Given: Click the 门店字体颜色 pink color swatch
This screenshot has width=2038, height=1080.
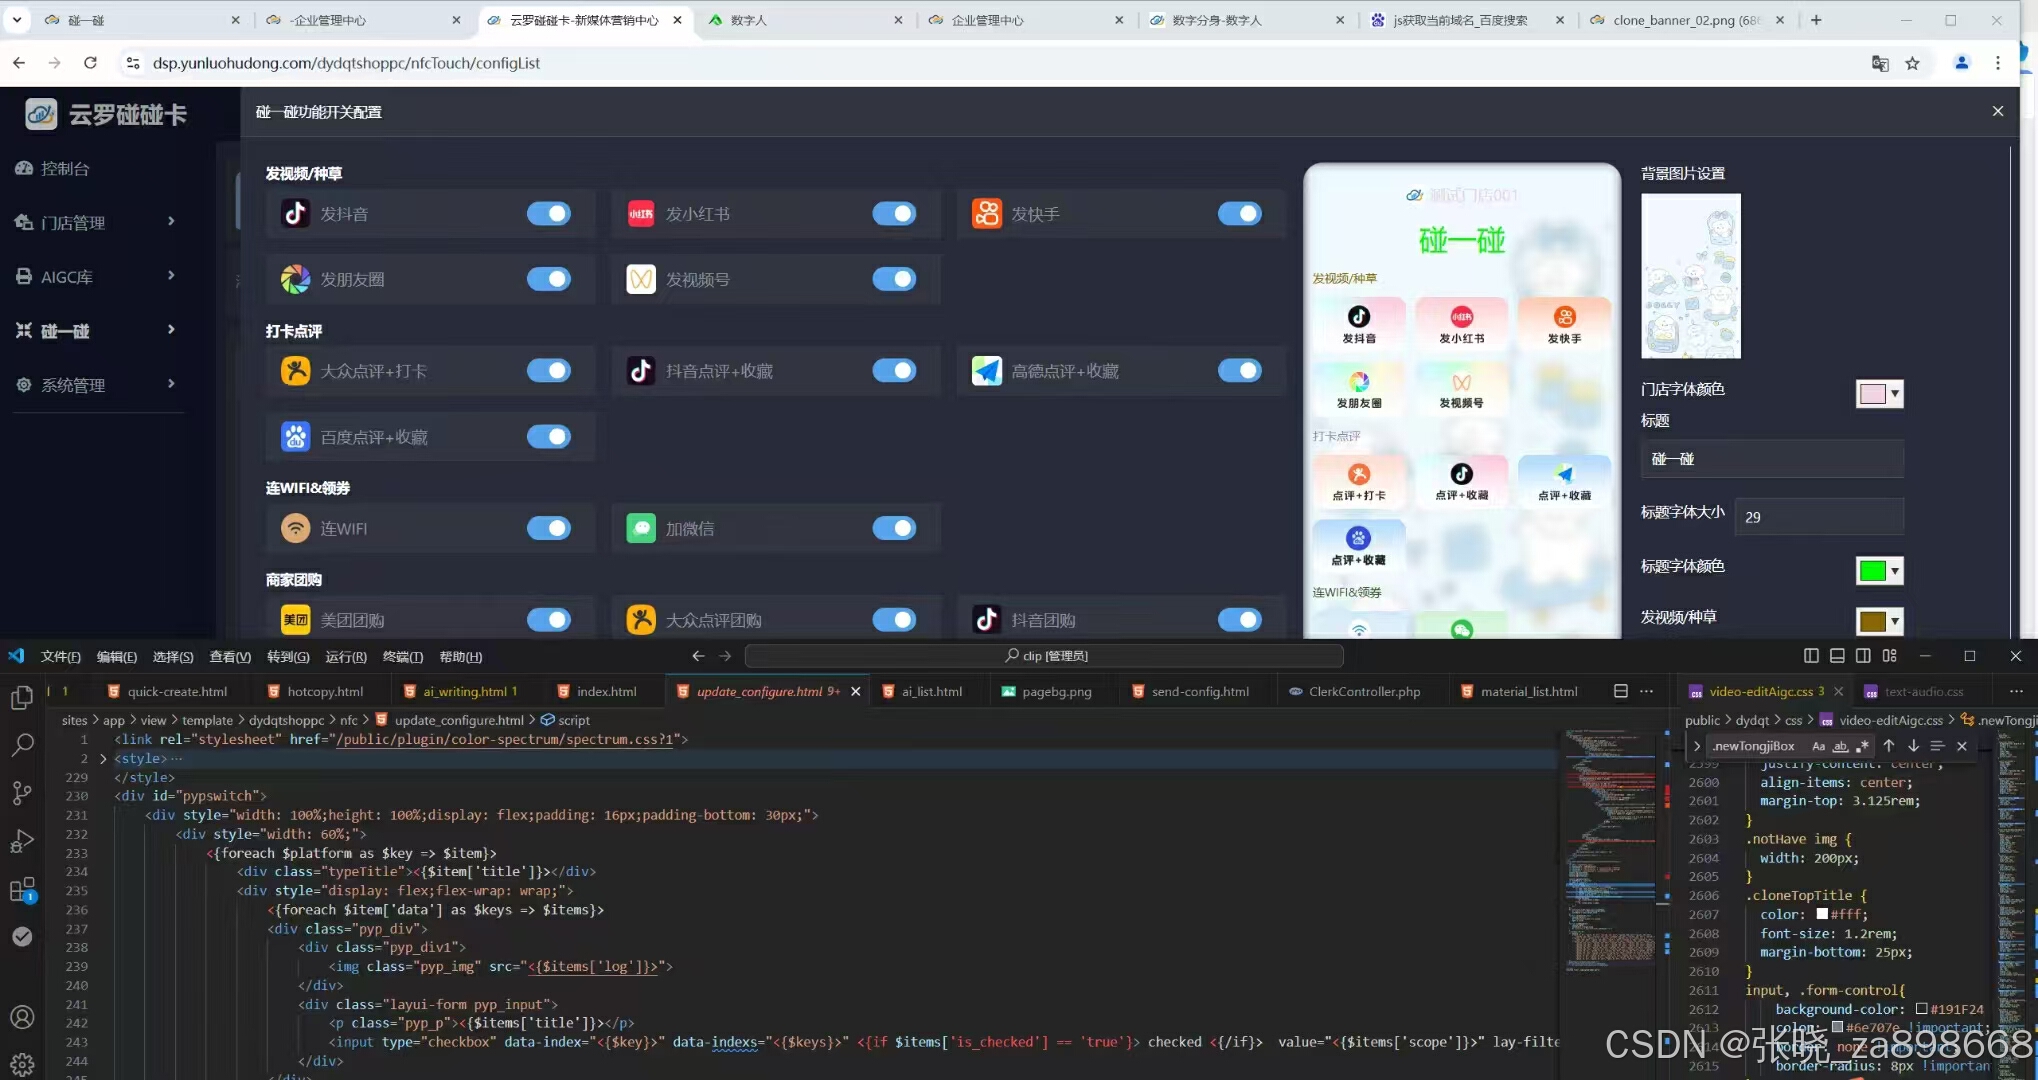Looking at the screenshot, I should (1872, 394).
